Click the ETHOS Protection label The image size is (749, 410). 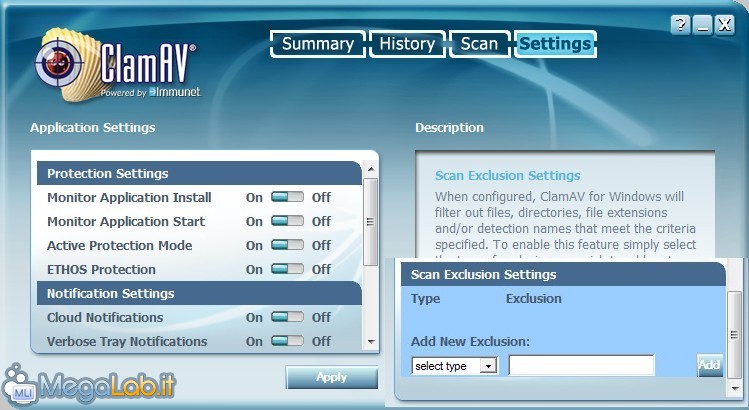tap(101, 270)
